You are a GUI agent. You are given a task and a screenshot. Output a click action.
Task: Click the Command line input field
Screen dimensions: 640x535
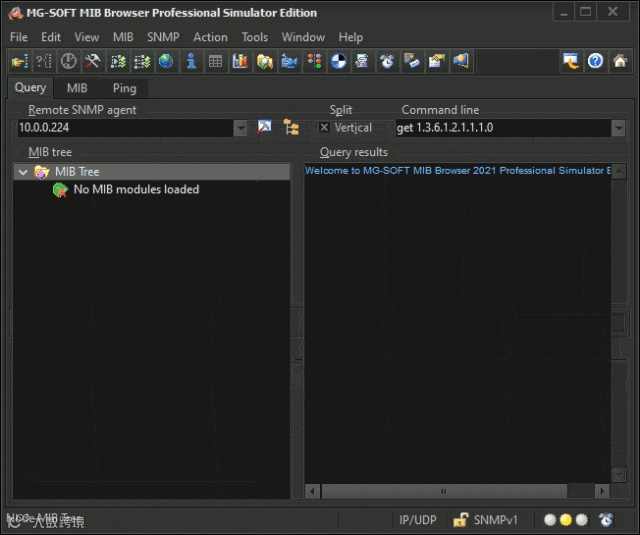[x=503, y=128]
